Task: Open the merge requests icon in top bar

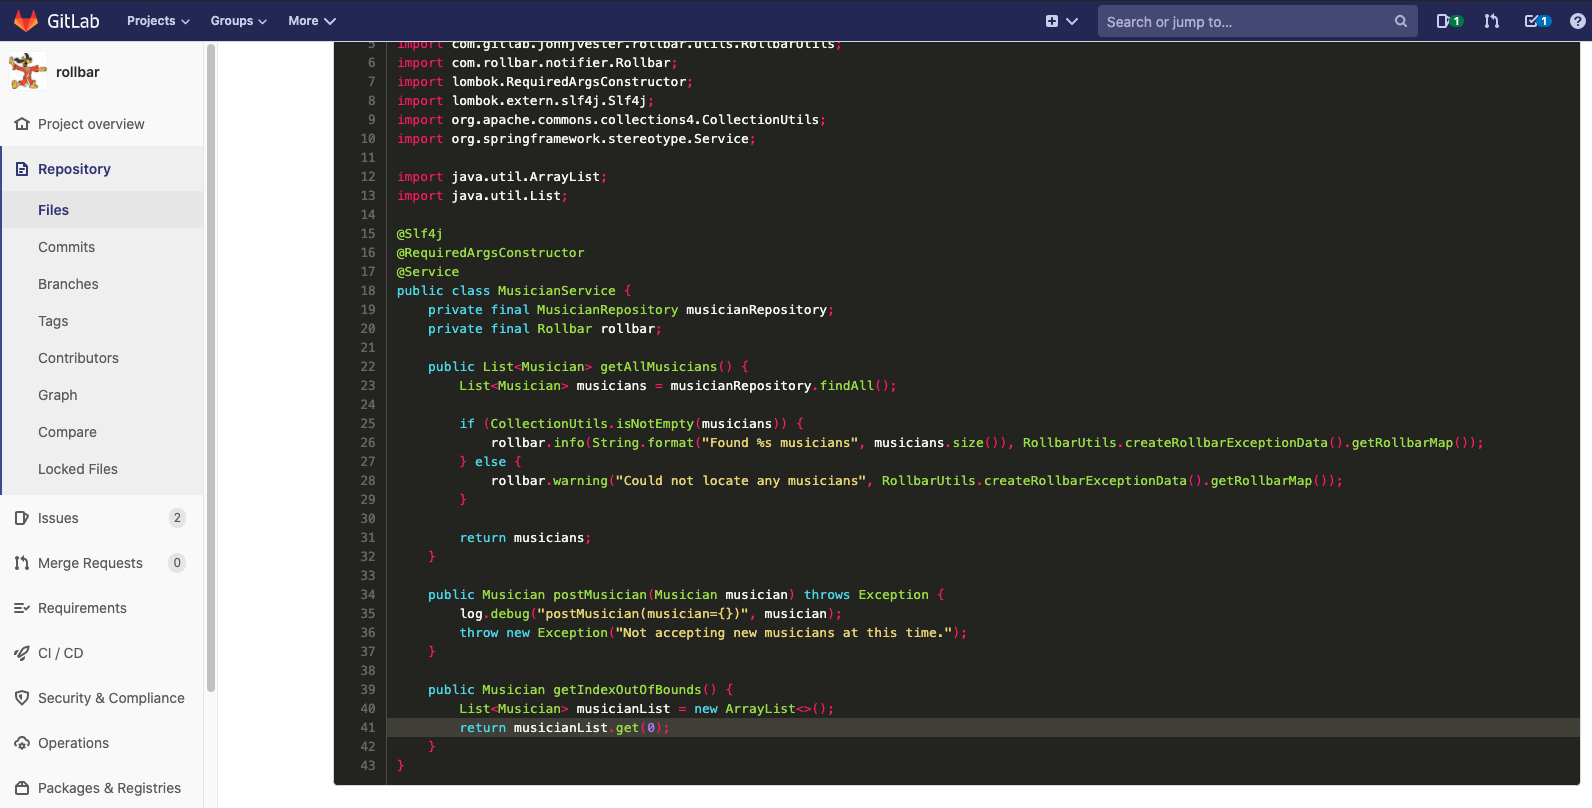Action: (1492, 21)
